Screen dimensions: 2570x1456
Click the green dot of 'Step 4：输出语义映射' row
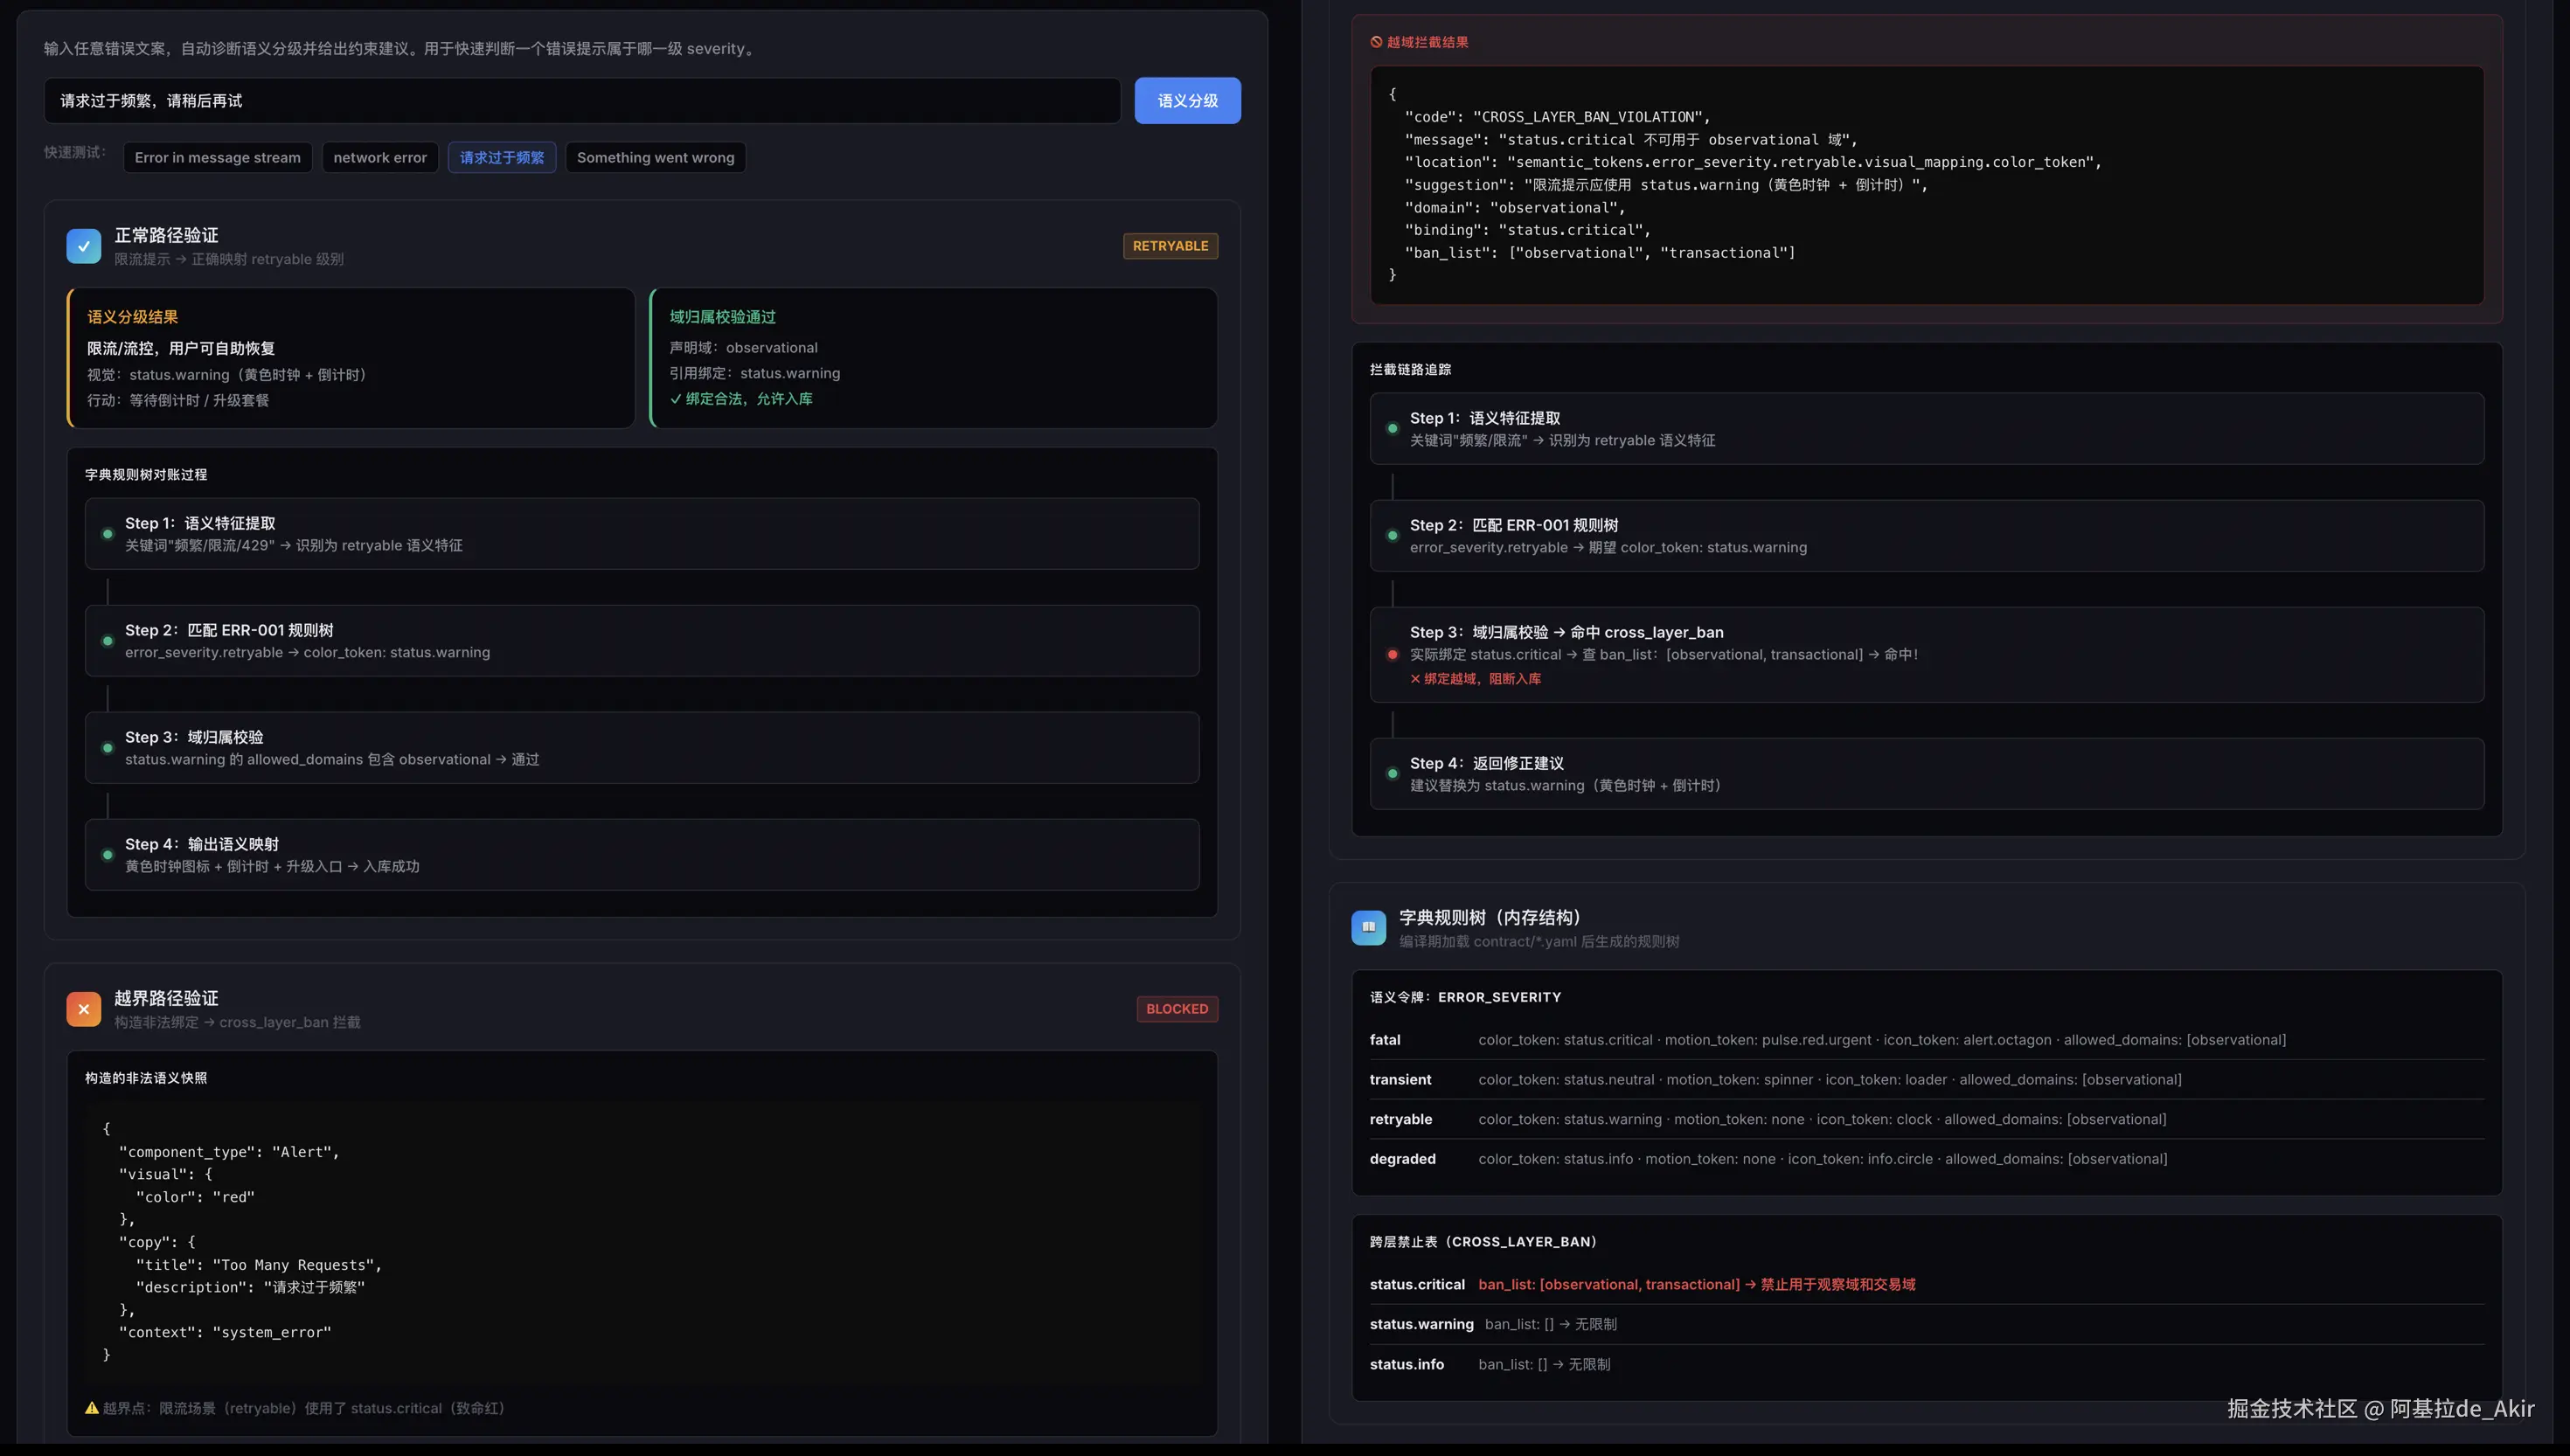tap(108, 855)
